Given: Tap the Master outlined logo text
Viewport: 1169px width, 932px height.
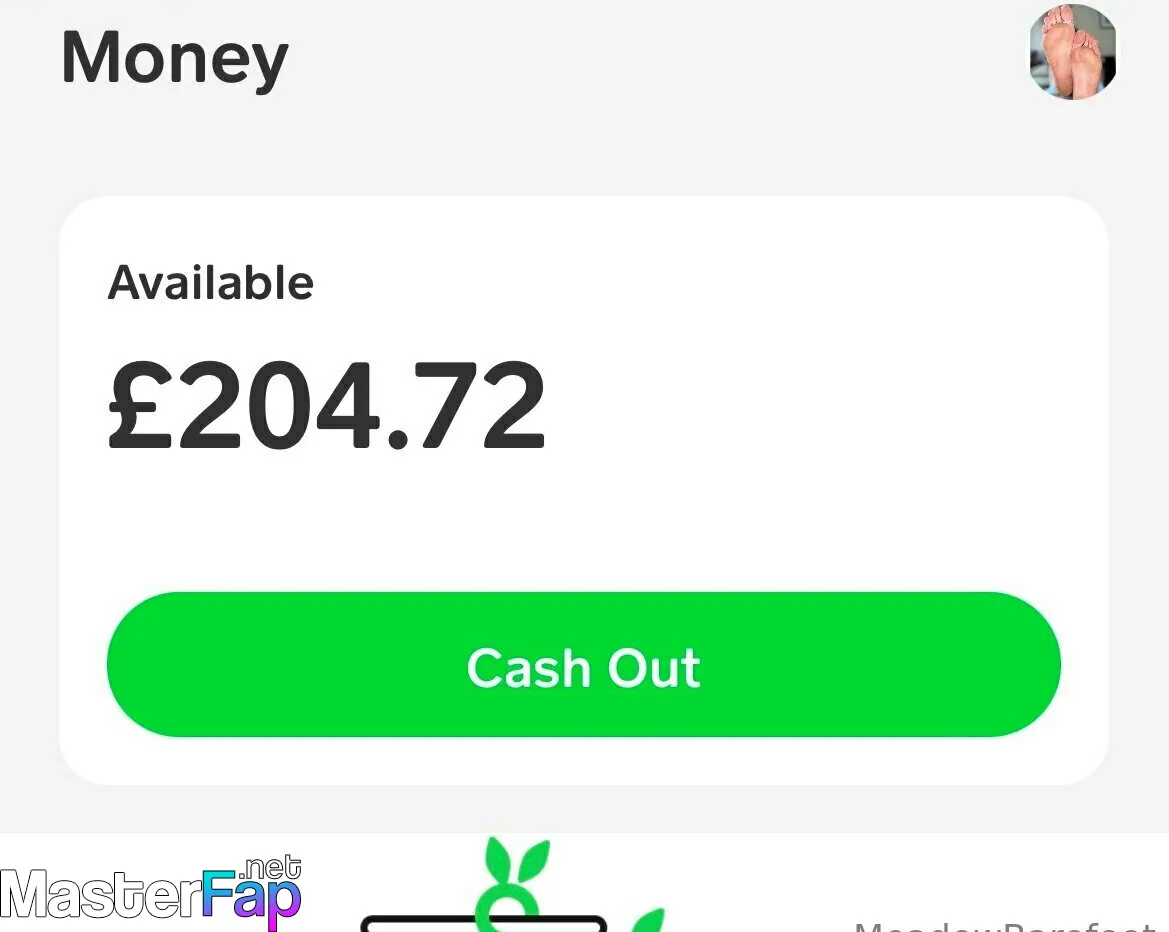Looking at the screenshot, I should point(101,895).
